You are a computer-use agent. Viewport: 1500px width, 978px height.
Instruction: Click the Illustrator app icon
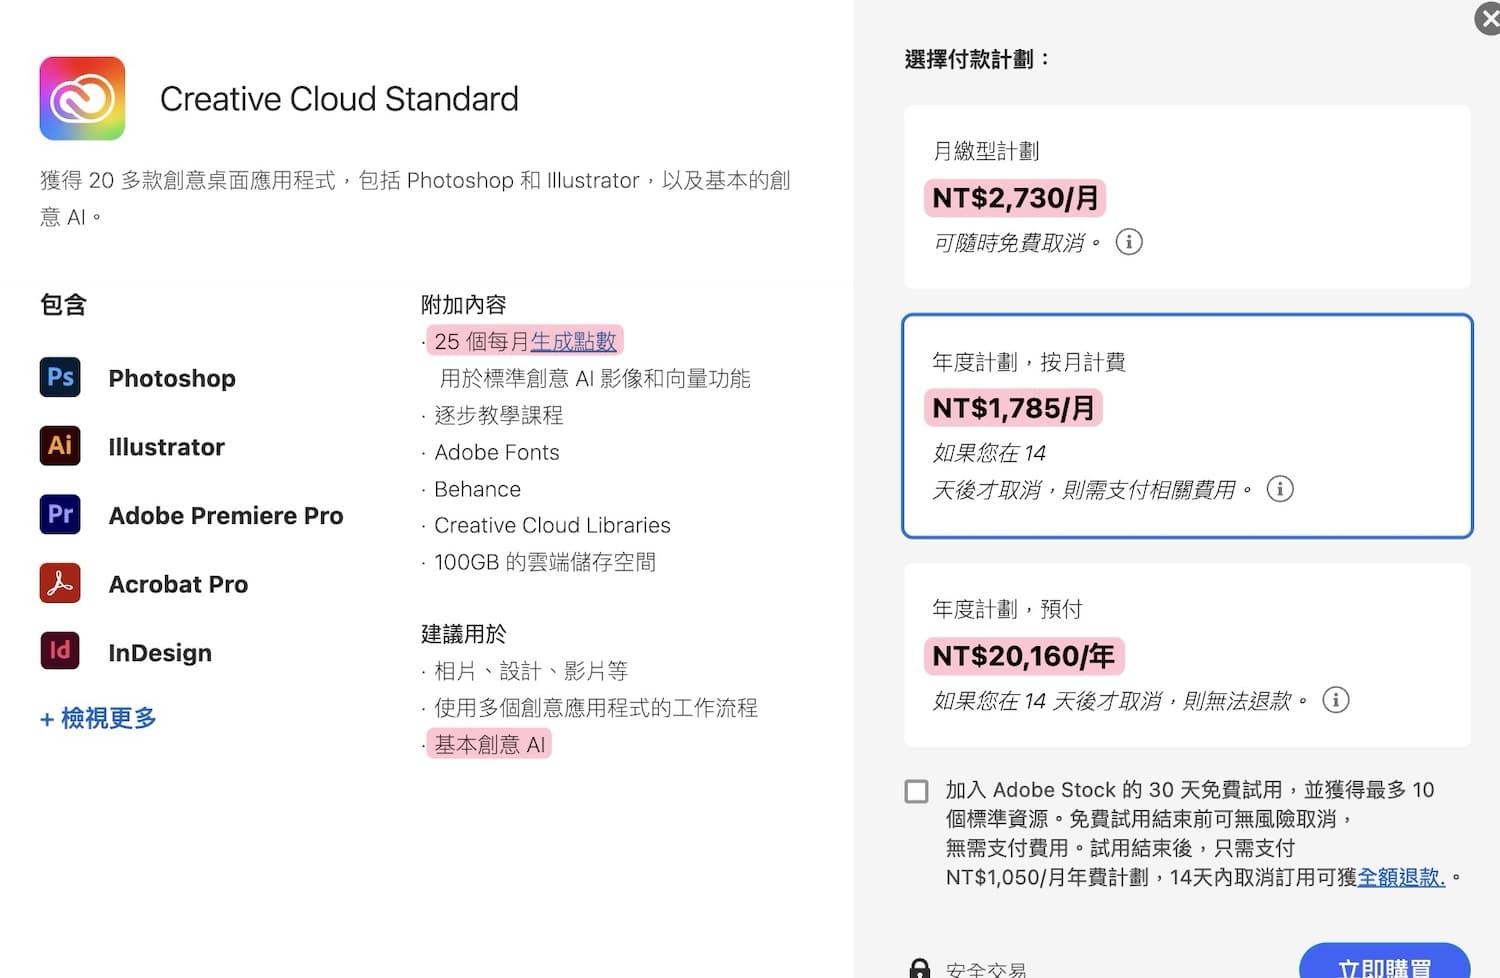[x=60, y=446]
